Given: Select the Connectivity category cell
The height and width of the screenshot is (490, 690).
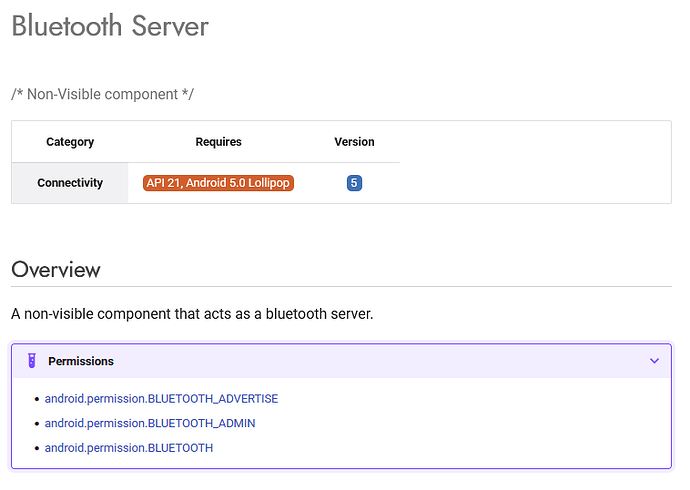Looking at the screenshot, I should [x=70, y=183].
